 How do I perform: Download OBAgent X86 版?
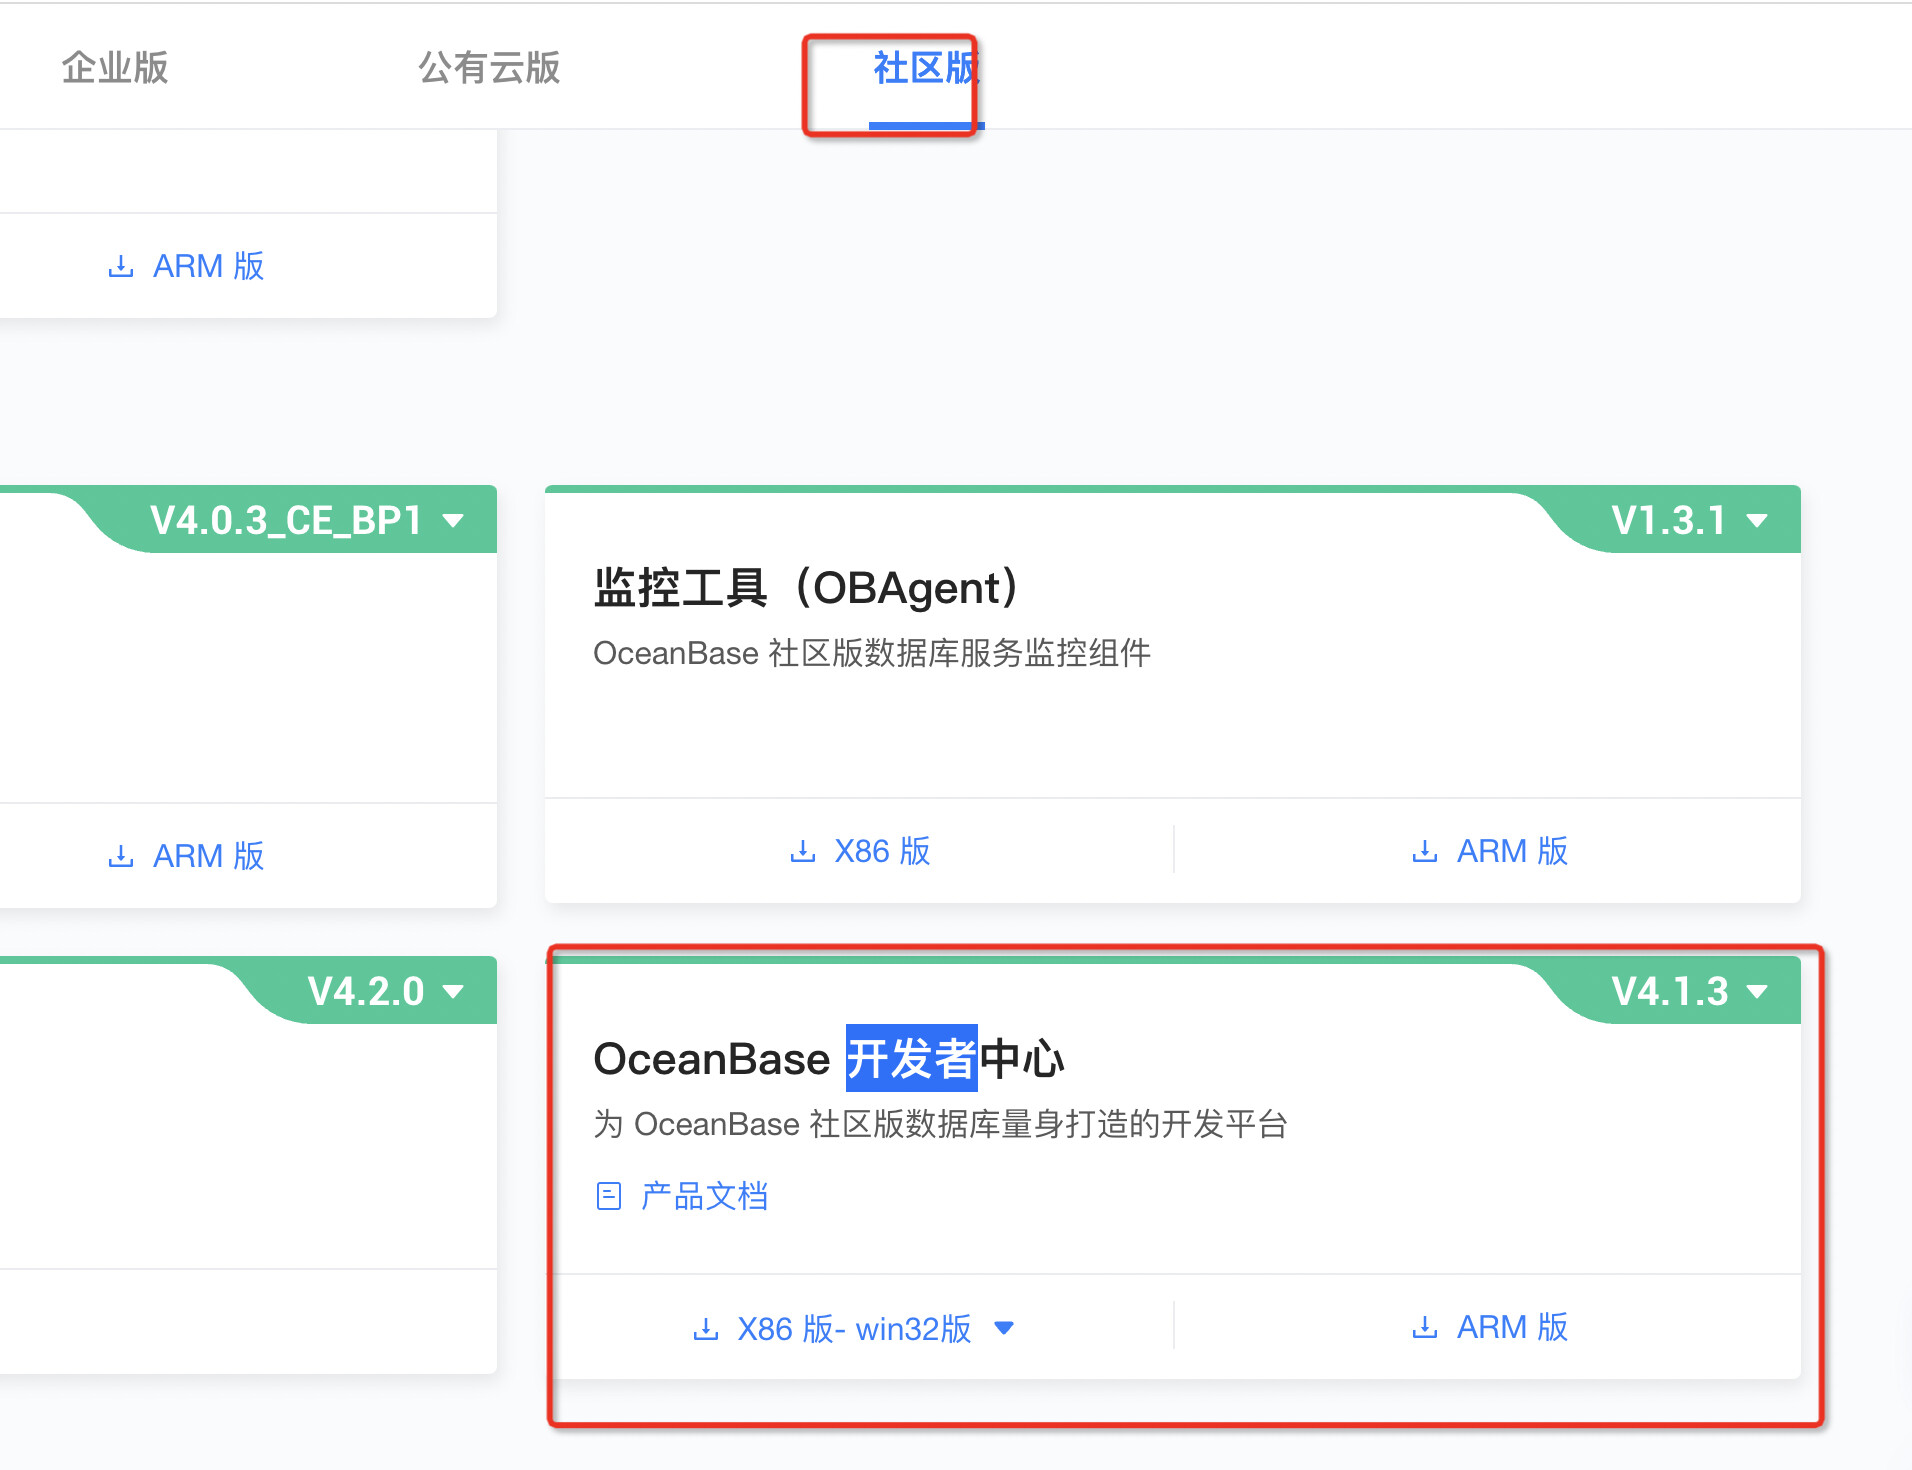click(860, 851)
